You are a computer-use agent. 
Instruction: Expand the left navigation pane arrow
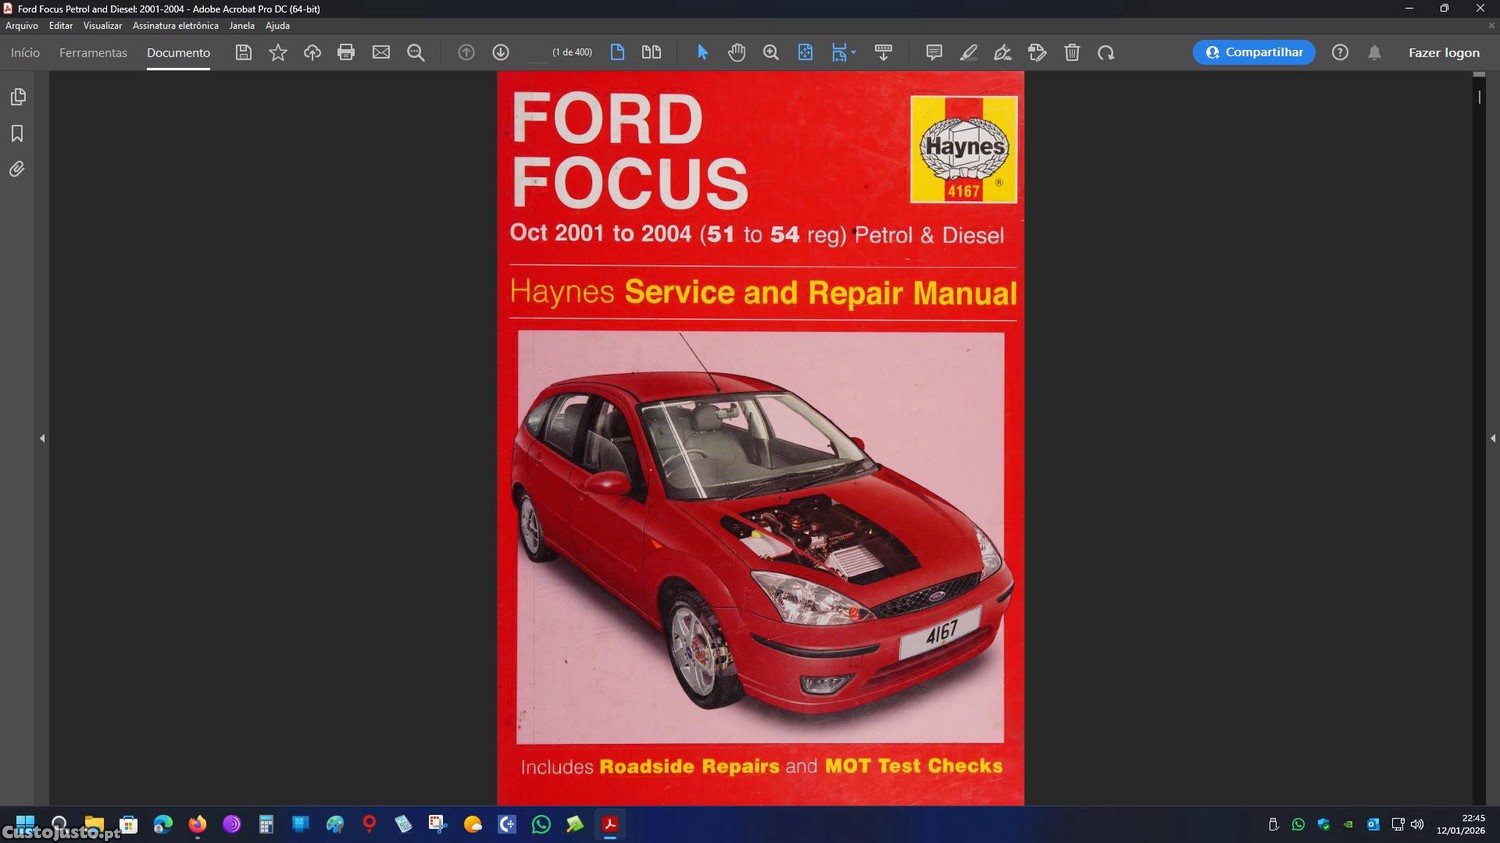click(x=42, y=438)
